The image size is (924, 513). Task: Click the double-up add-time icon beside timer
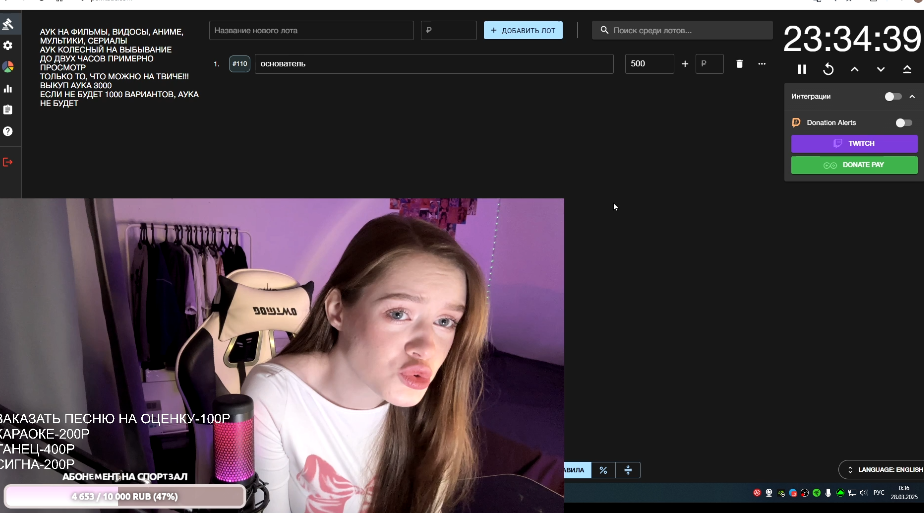coord(907,69)
